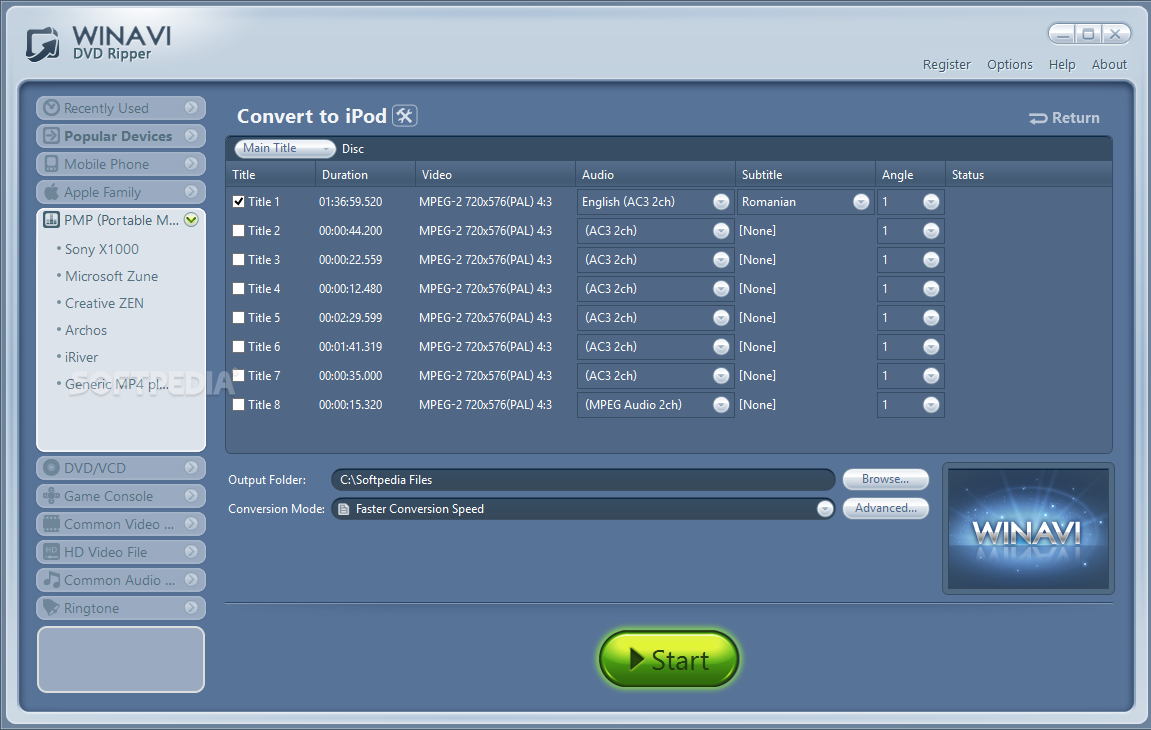Image resolution: width=1151 pixels, height=730 pixels.
Task: Open the Help menu
Action: [1061, 65]
